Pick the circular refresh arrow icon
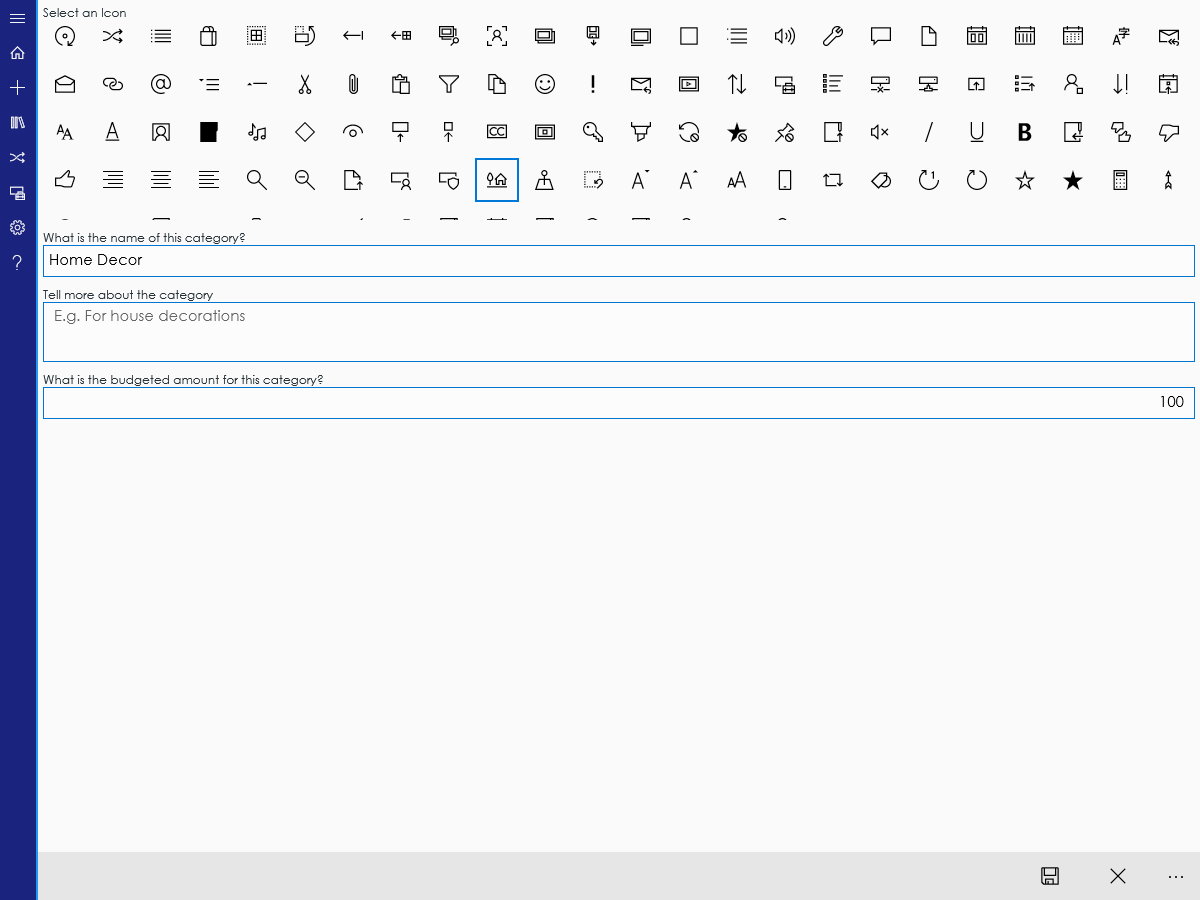The image size is (1200, 900). tap(977, 180)
